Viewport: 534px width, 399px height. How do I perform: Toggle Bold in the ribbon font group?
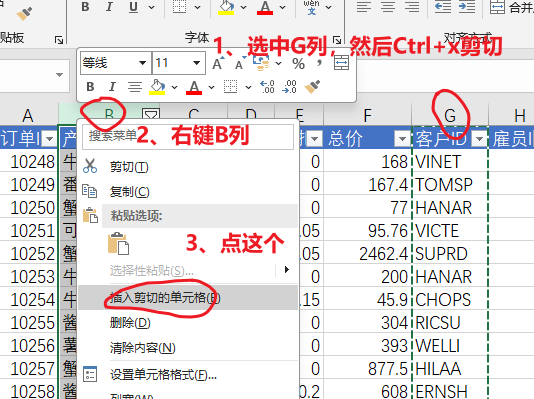point(85,7)
